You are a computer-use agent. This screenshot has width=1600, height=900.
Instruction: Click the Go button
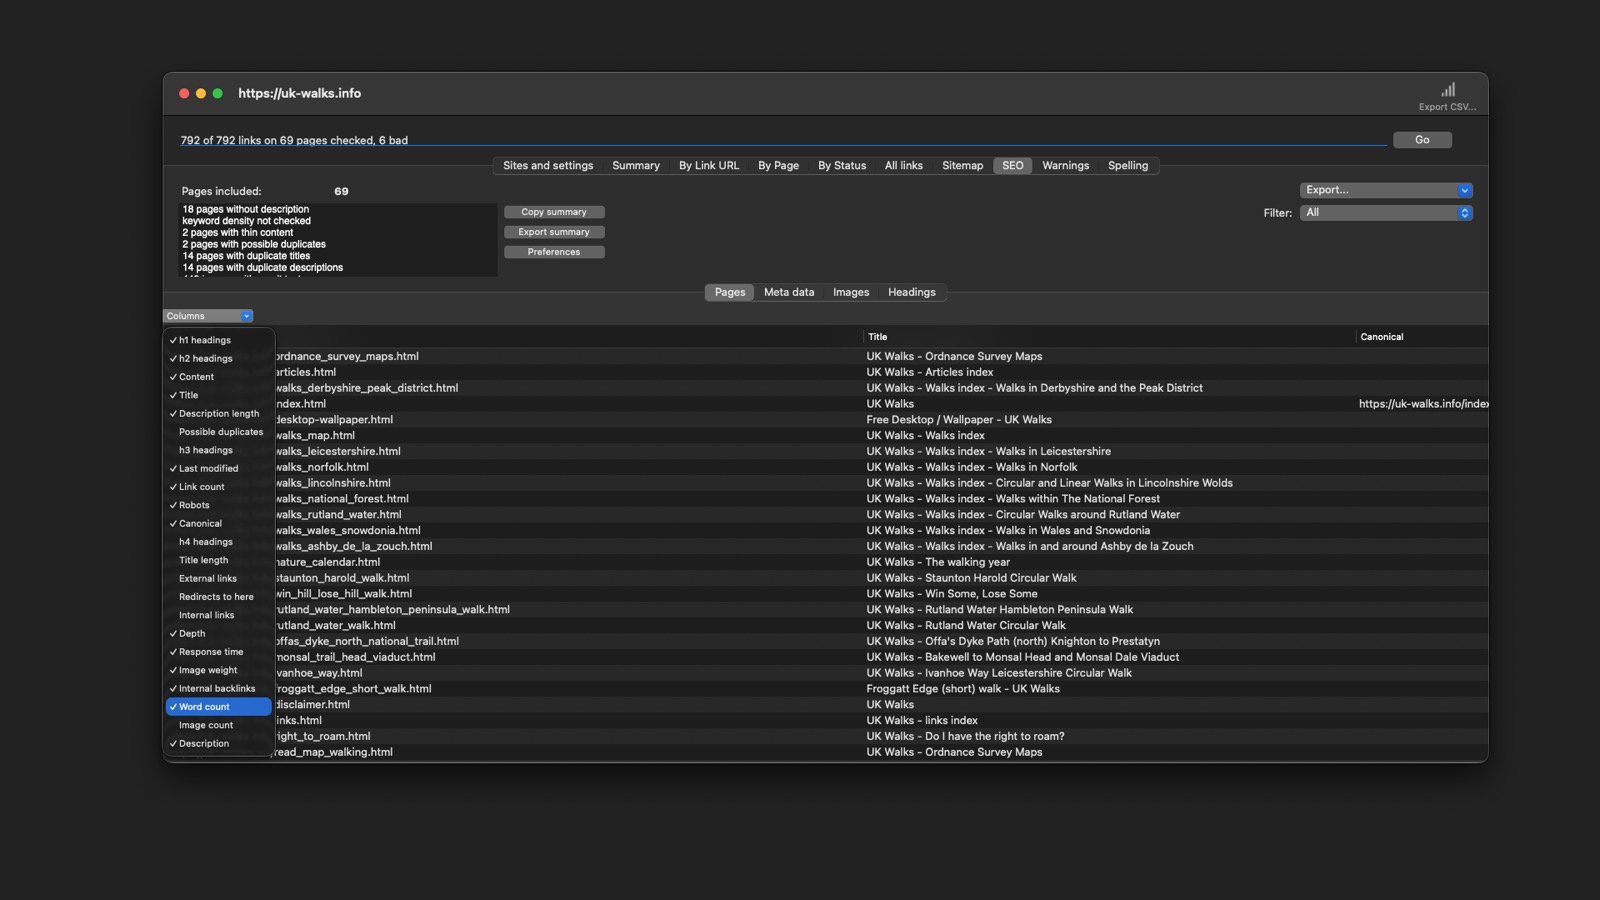(1422, 140)
